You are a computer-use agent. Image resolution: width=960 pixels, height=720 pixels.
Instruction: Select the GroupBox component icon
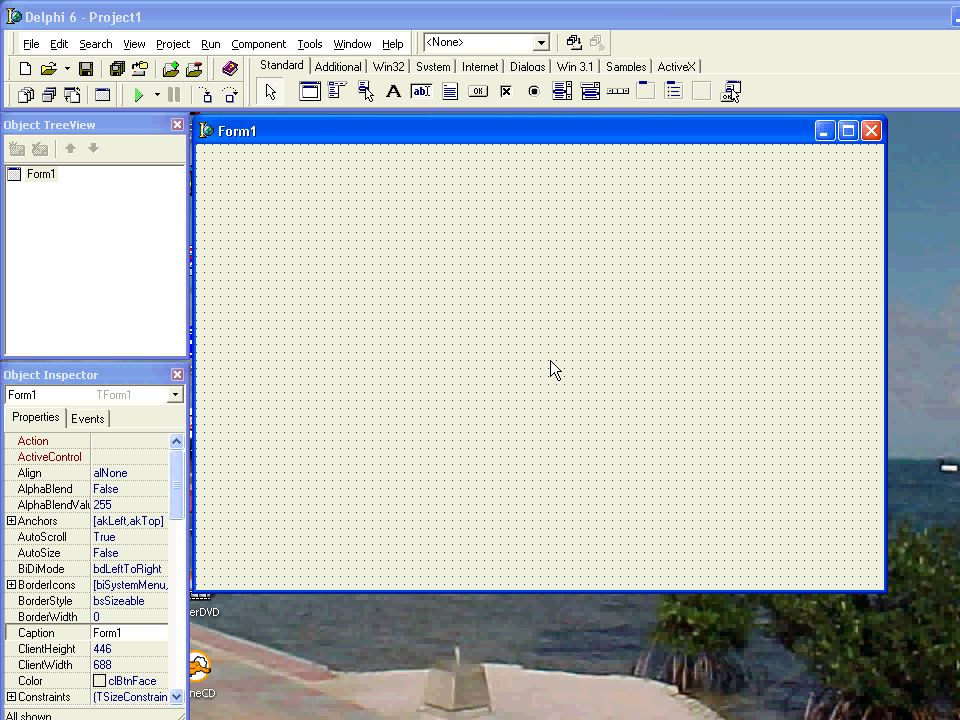tap(646, 92)
